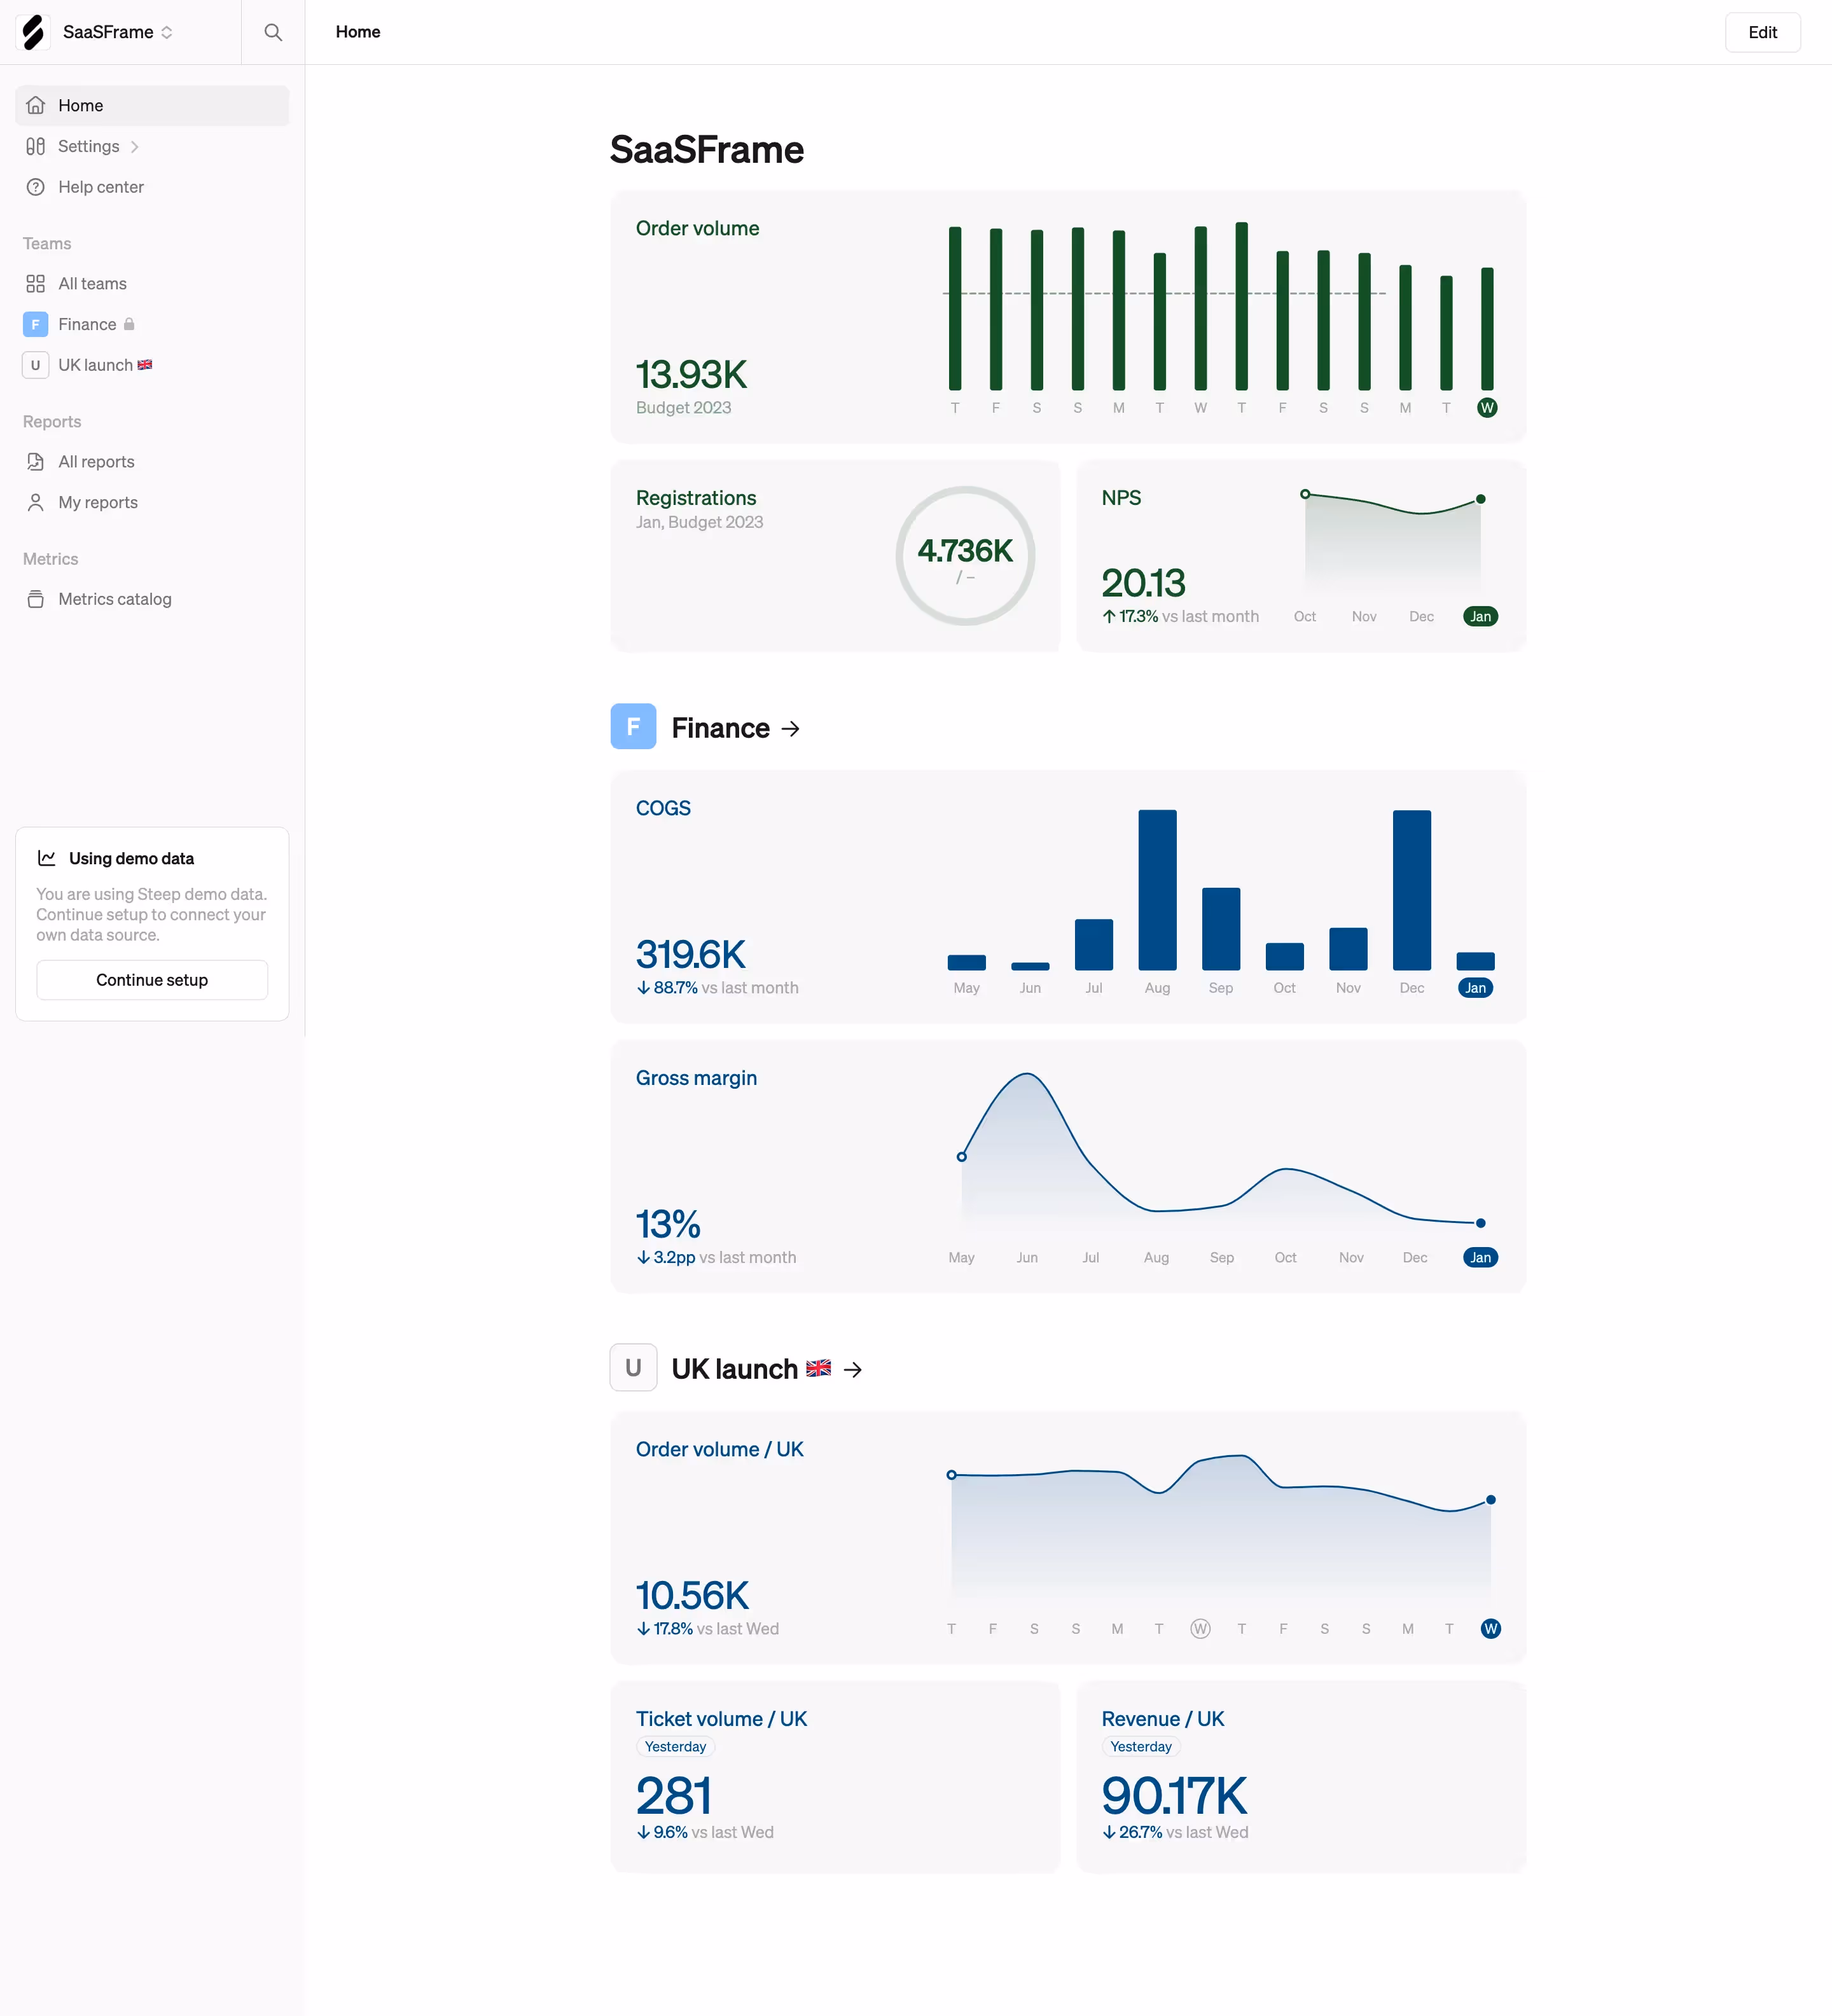Click the latest data point on NPS chart
Image resolution: width=1832 pixels, height=2016 pixels.
1480,498
